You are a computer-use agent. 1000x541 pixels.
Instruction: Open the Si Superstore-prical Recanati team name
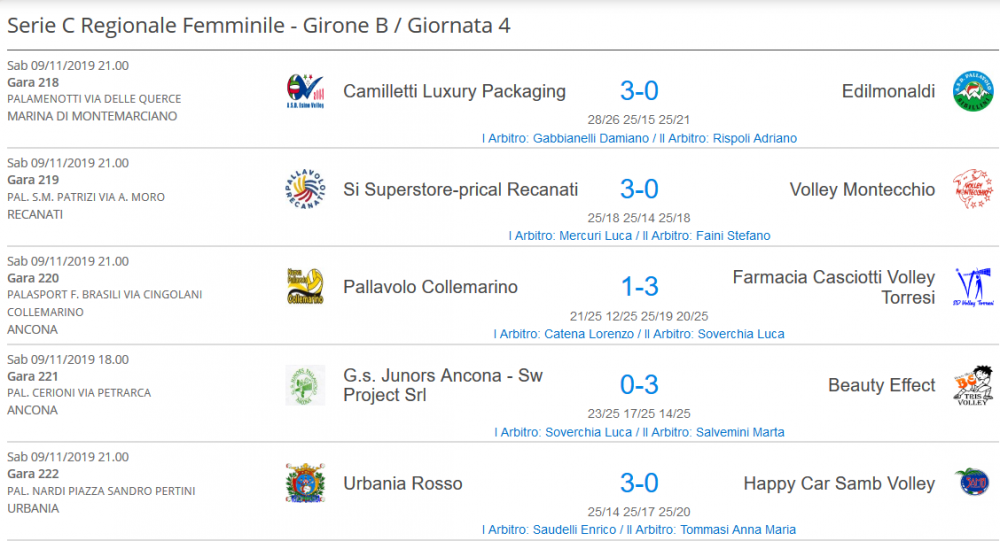click(x=460, y=189)
